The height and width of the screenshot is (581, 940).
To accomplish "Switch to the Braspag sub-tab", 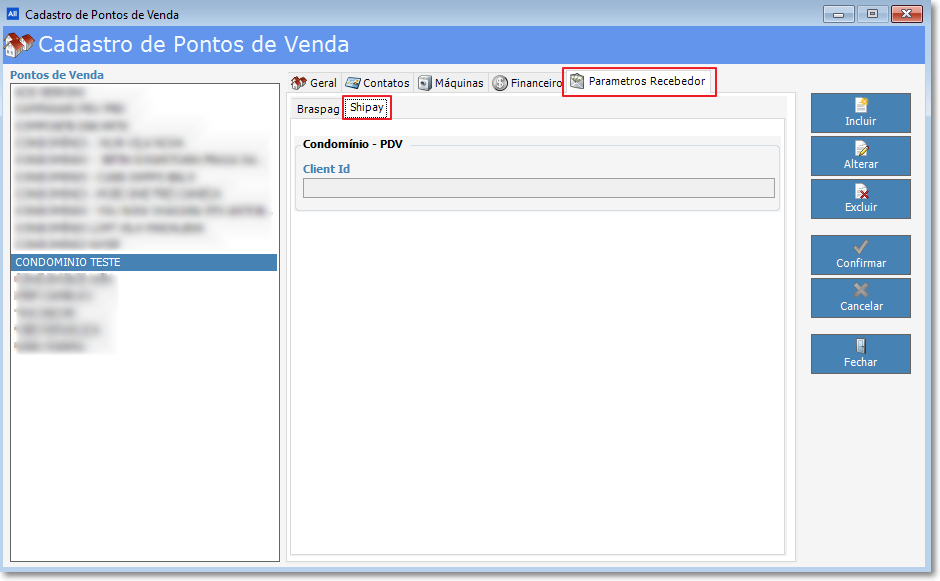I will click(x=317, y=108).
